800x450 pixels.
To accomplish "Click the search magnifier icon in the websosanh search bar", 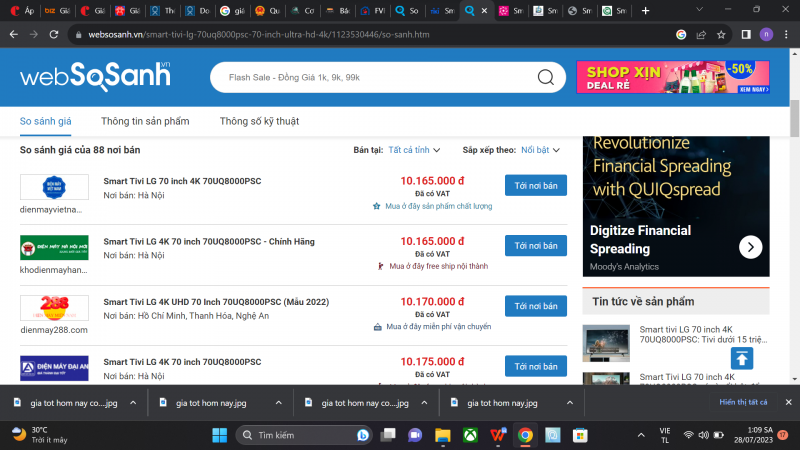I will 545,77.
